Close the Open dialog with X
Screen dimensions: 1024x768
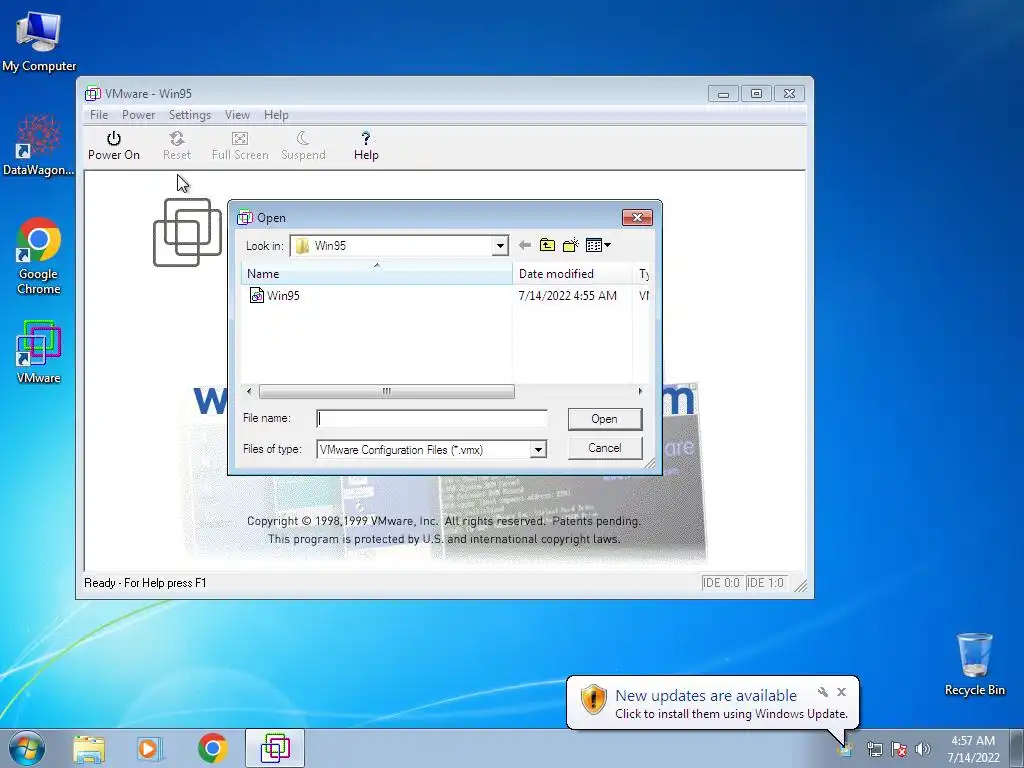point(637,217)
